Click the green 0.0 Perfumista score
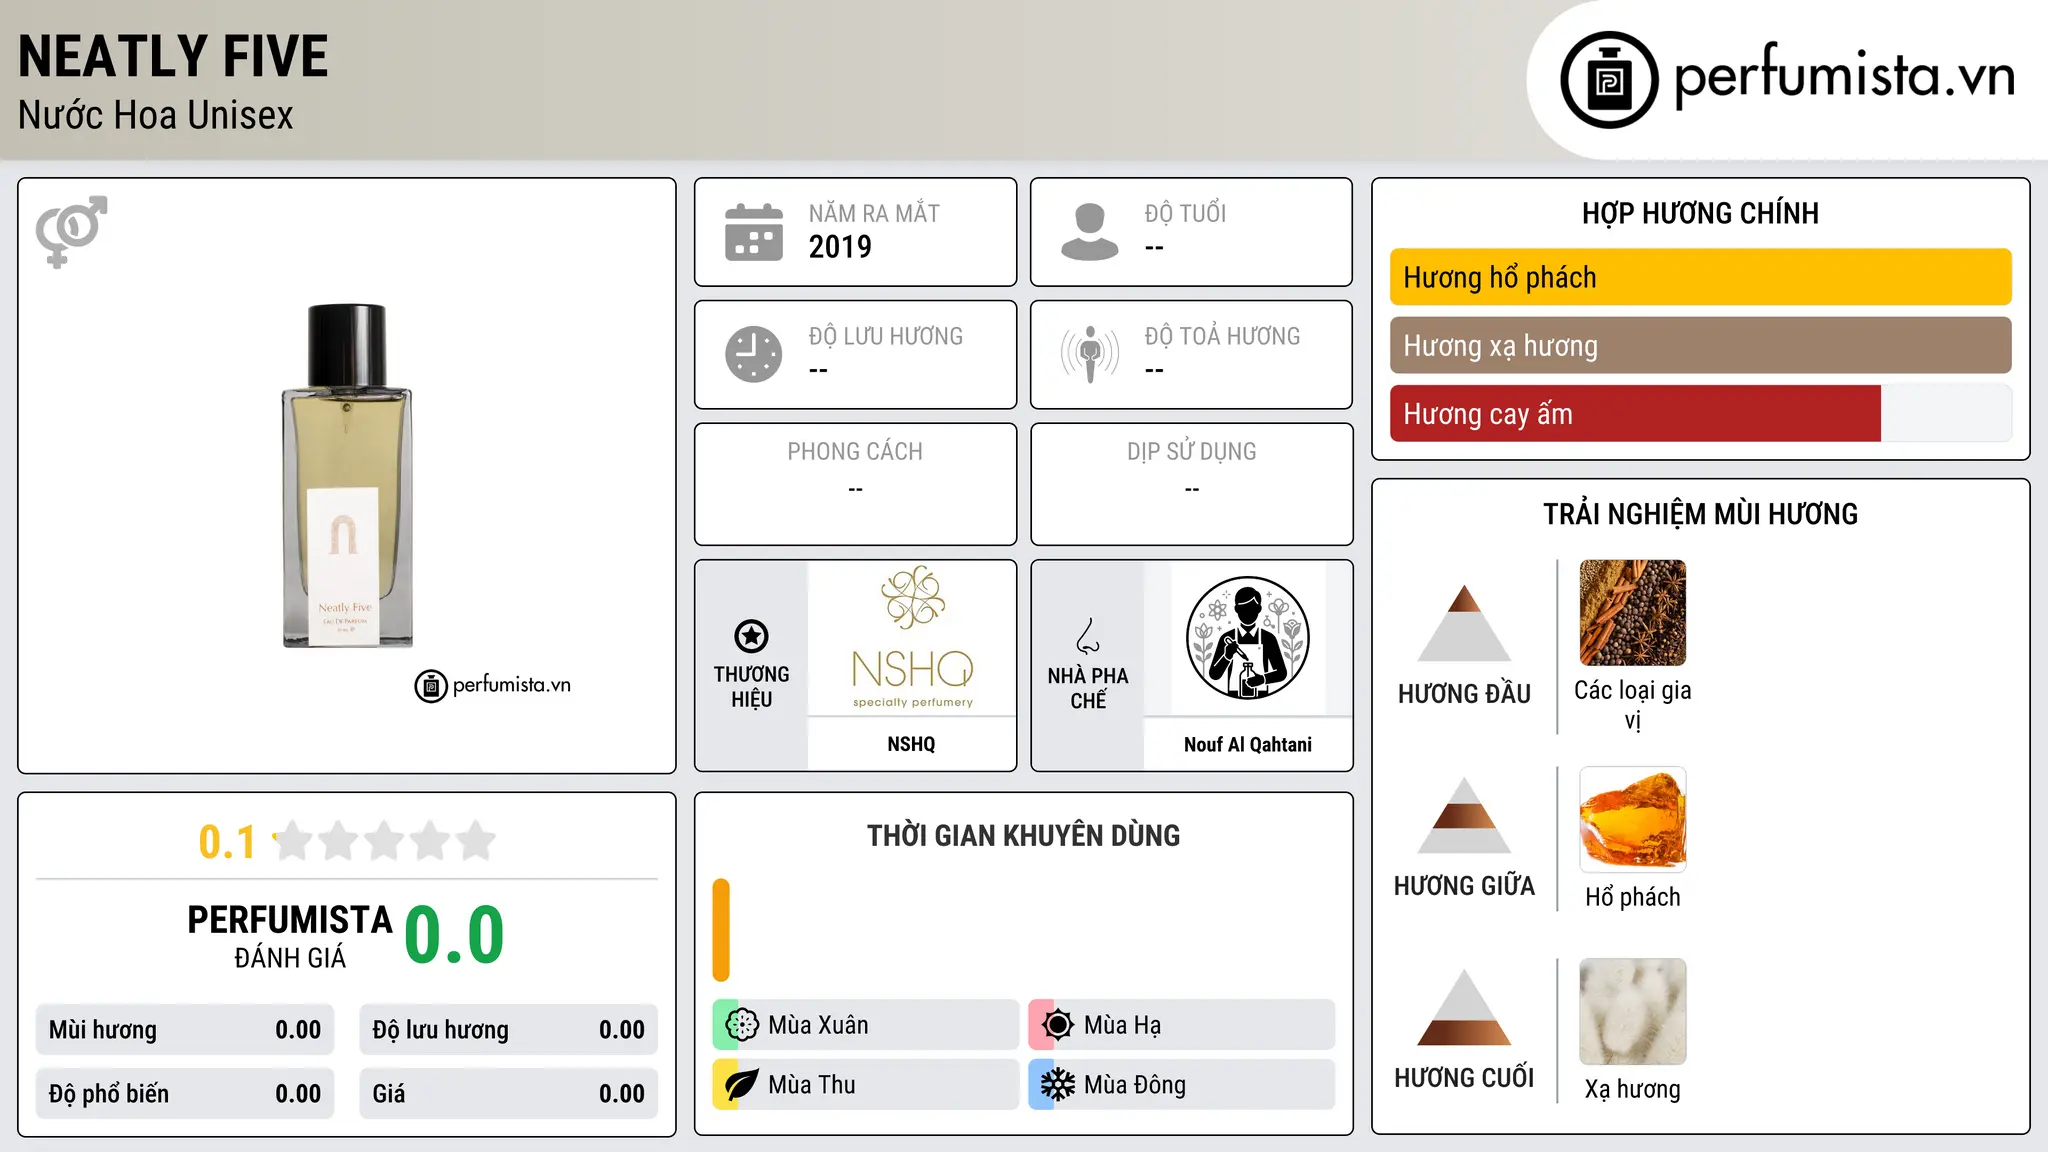 [x=455, y=935]
